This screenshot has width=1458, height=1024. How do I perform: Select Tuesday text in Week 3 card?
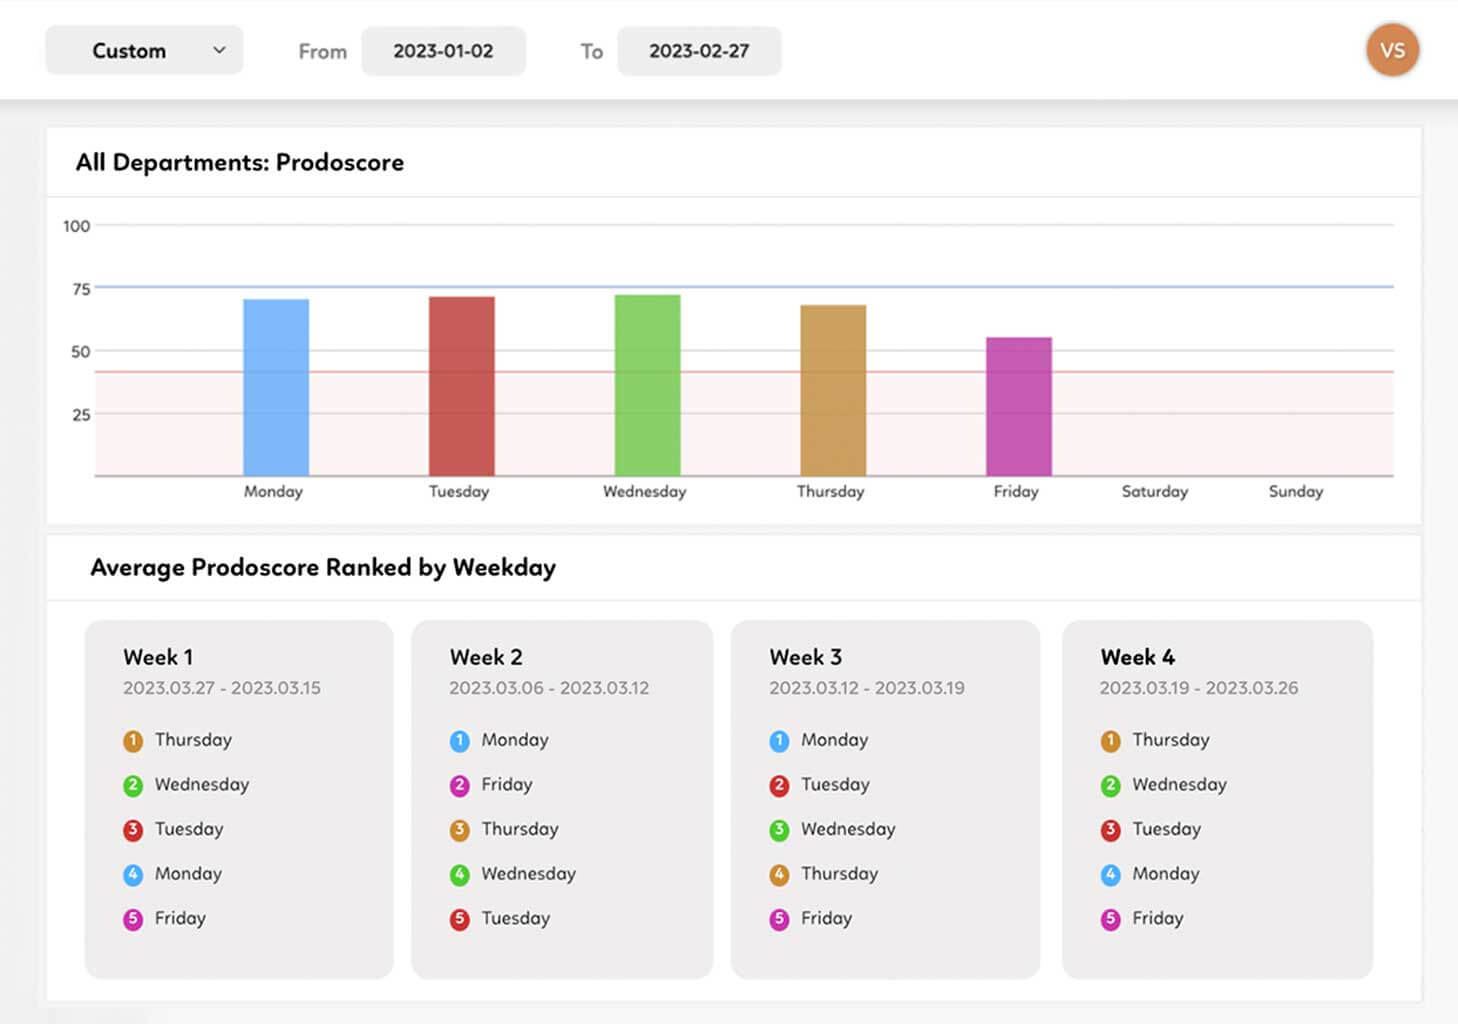pos(835,785)
